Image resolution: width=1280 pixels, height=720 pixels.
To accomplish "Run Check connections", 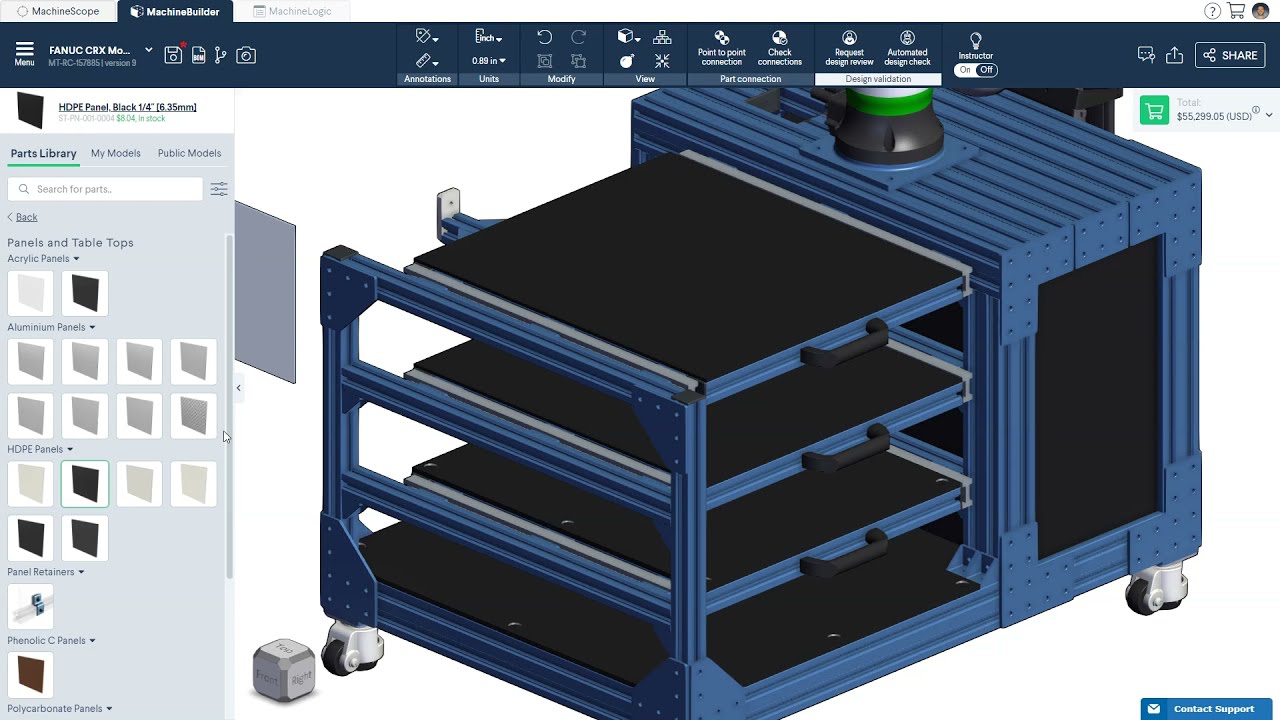I will pos(779,48).
